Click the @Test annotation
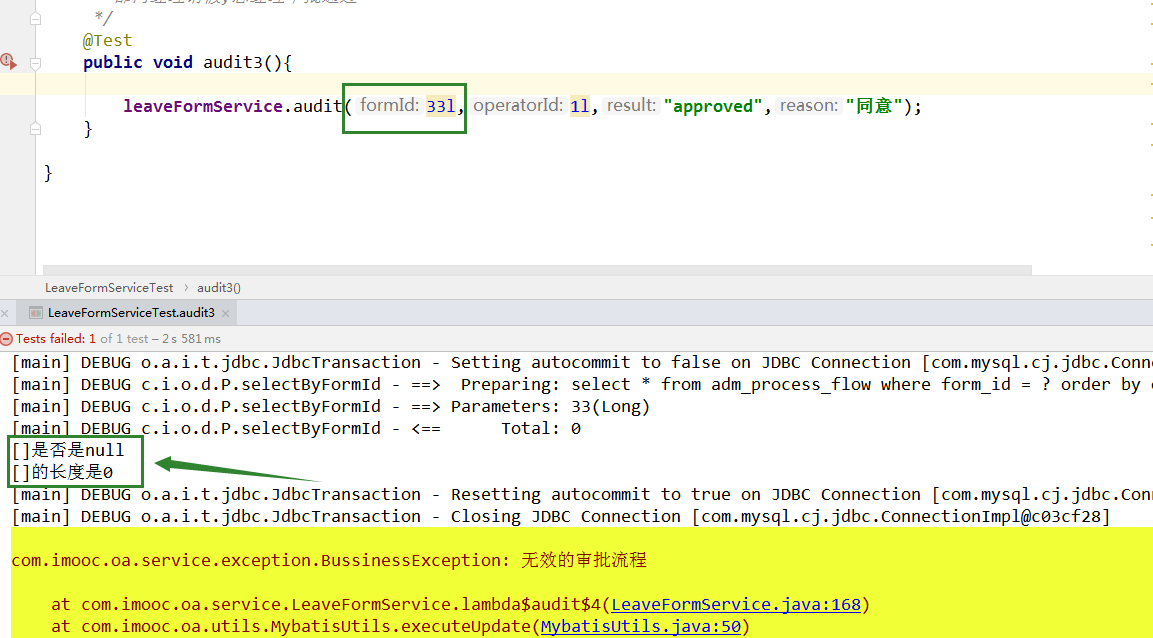This screenshot has height=638, width=1153. coord(107,40)
